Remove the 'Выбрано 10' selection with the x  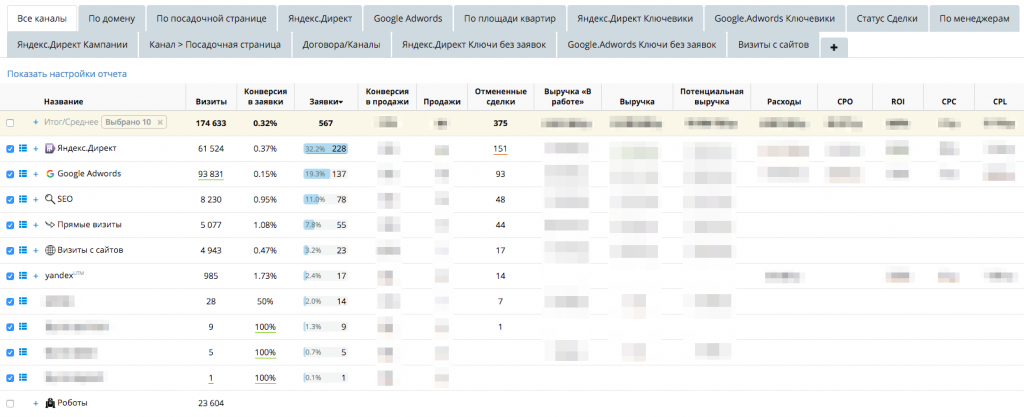coord(159,122)
